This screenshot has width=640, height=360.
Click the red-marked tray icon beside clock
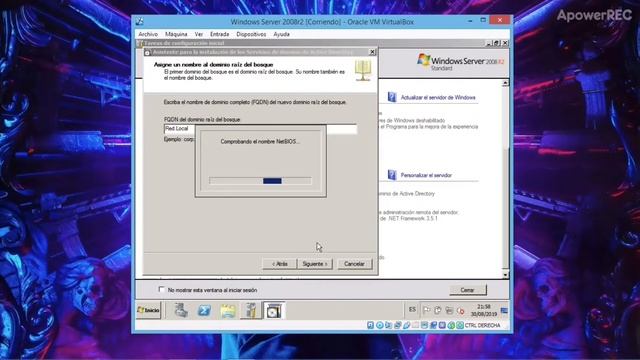point(461,311)
